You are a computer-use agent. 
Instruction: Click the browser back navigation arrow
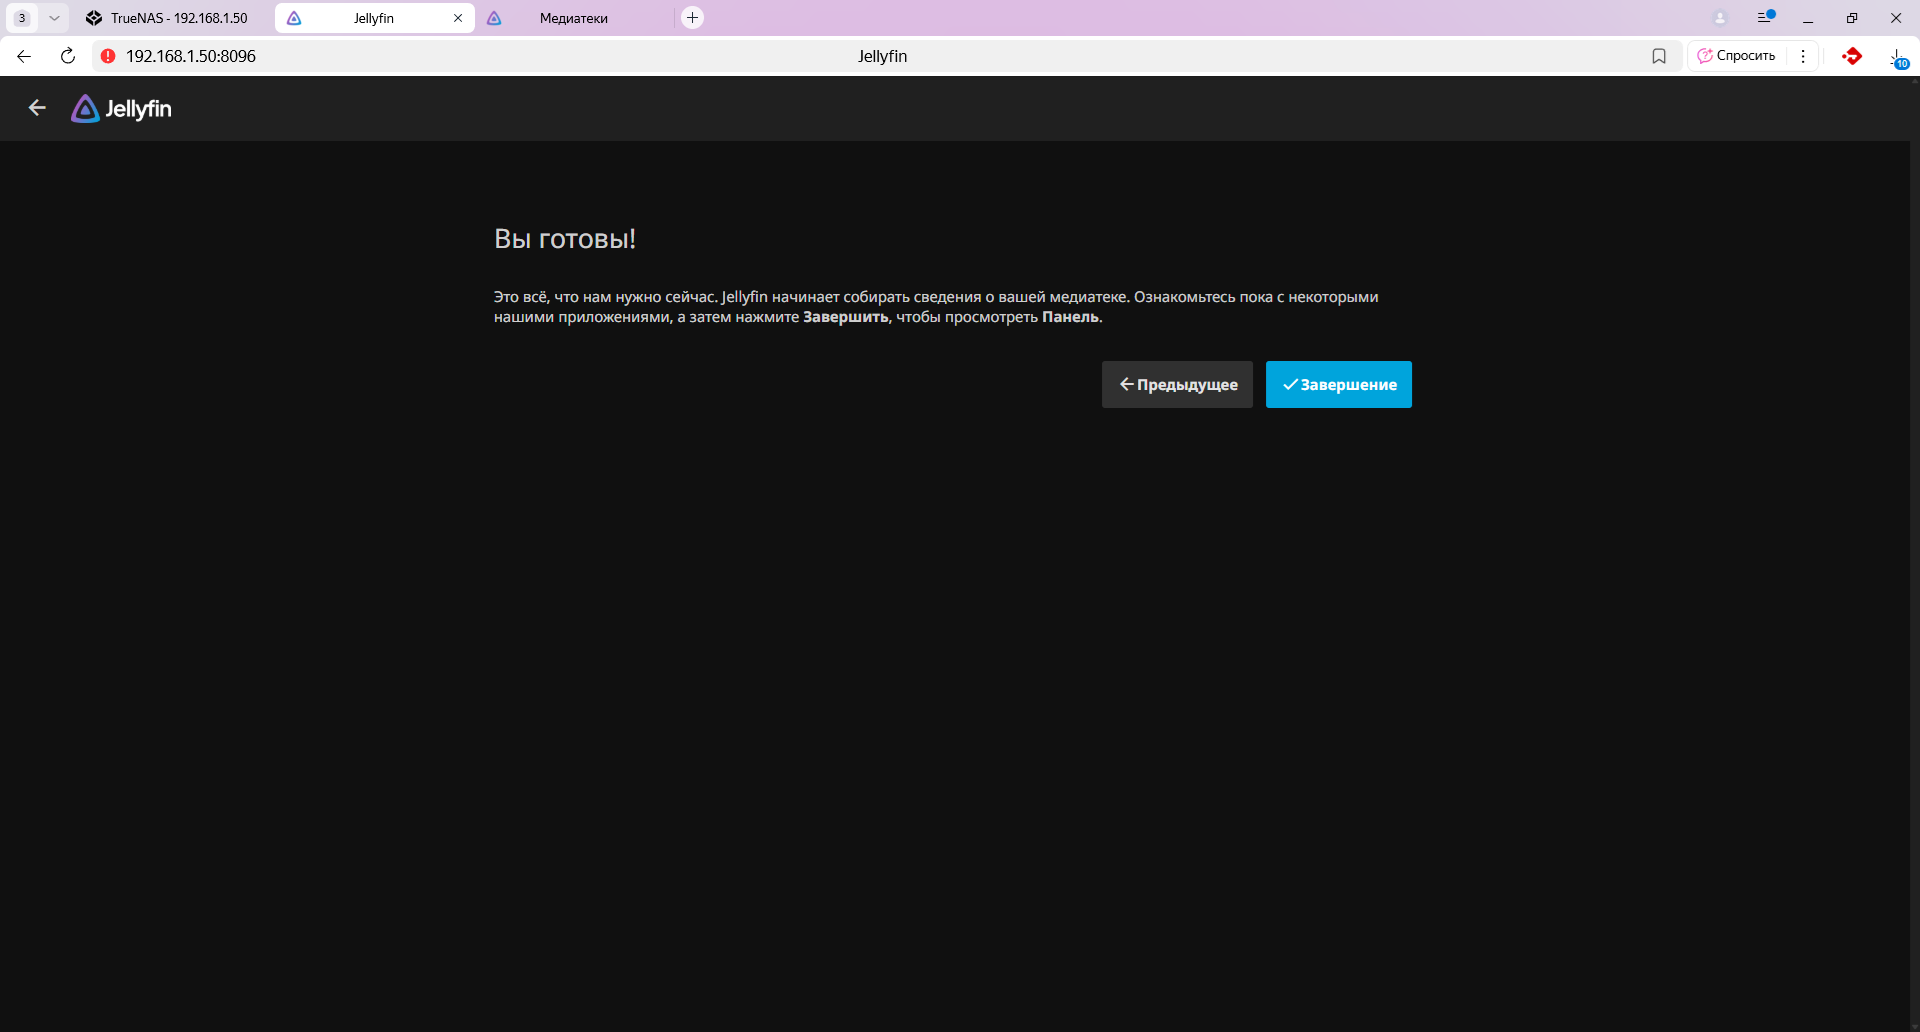click(24, 56)
